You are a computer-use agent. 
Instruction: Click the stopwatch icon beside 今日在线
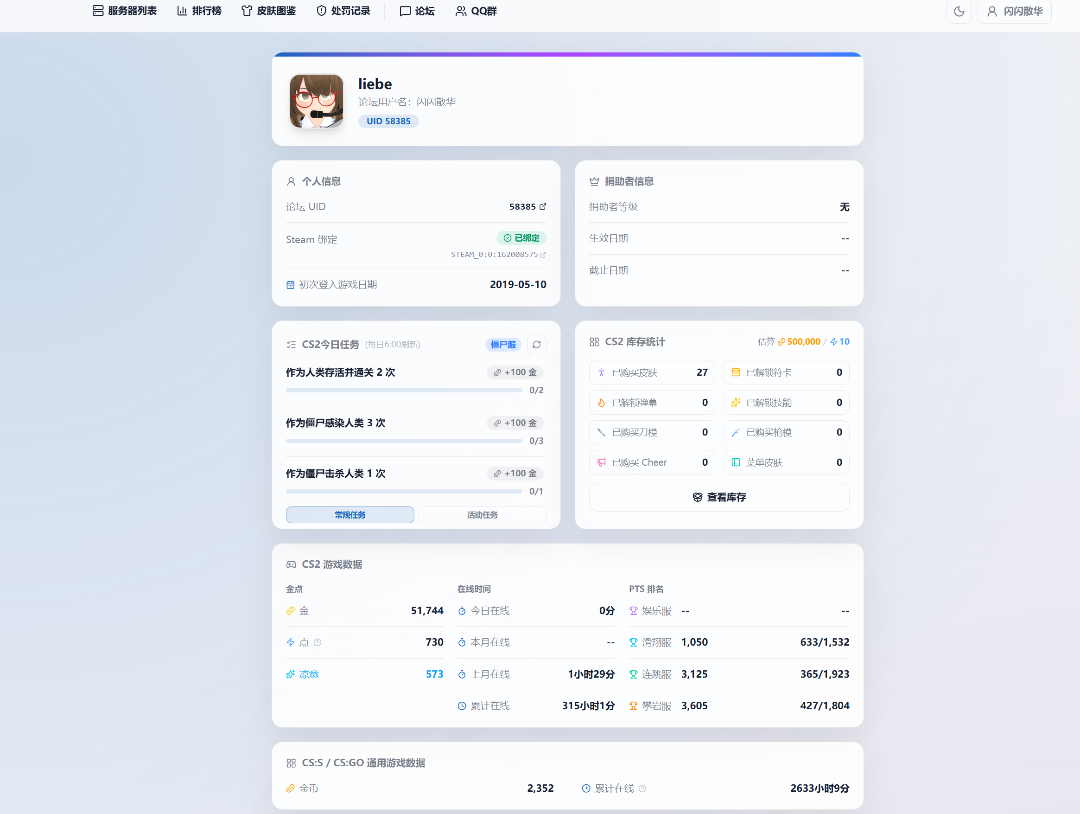[461, 612]
